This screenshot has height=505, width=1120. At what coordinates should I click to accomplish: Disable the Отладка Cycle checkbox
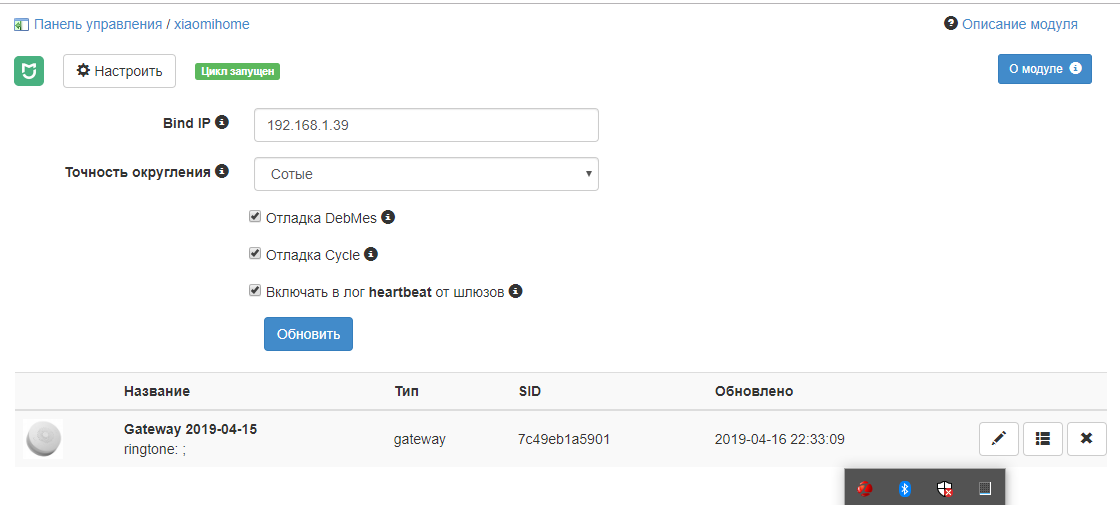click(255, 254)
